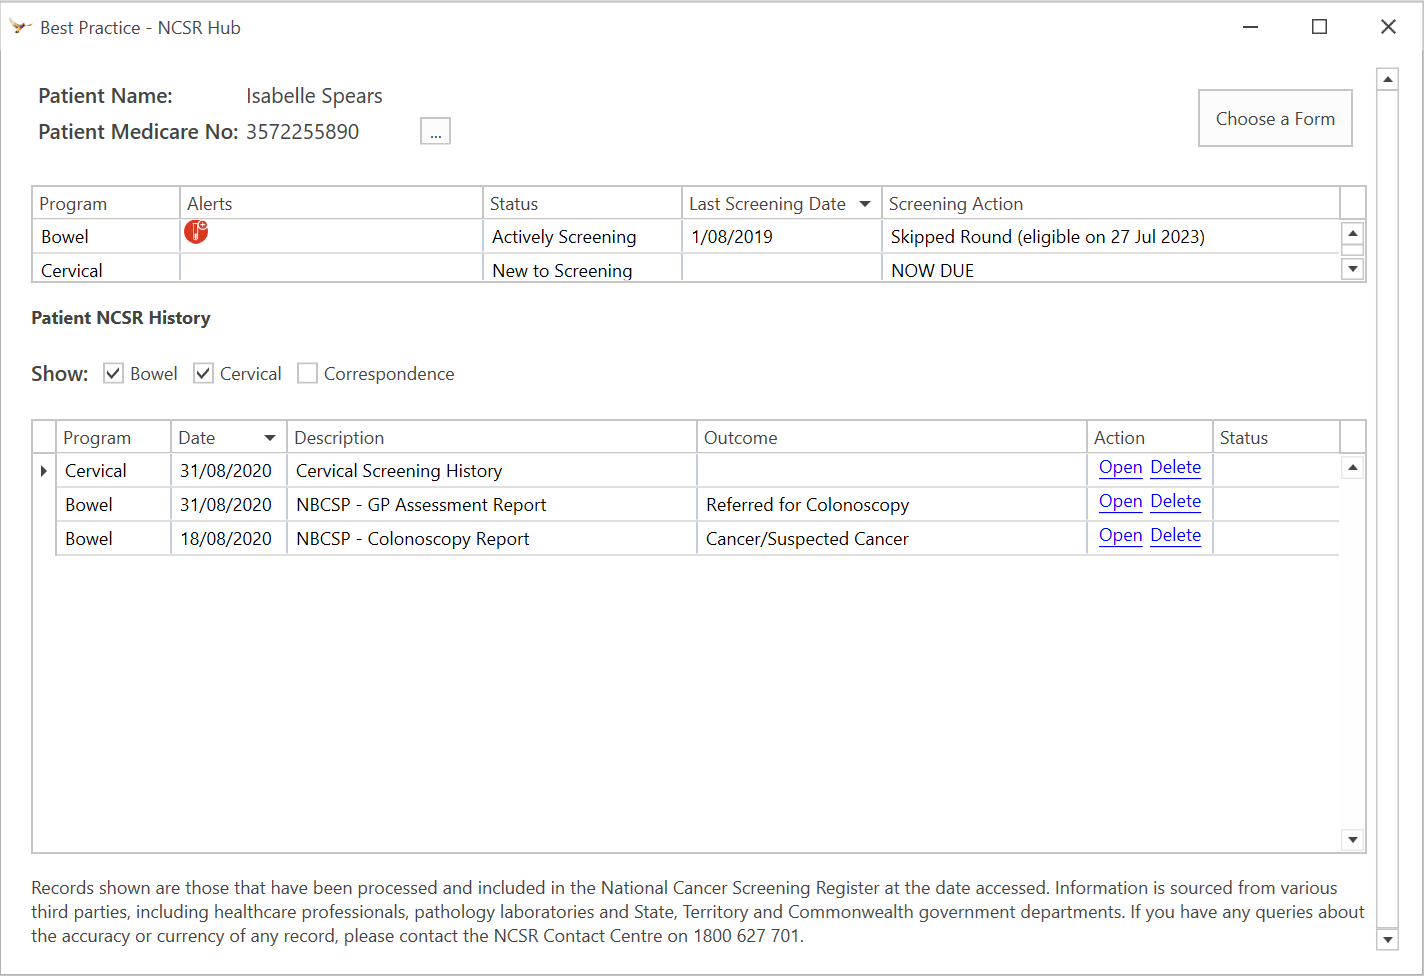Screen dimensions: 1424x976
Task: Open the Cervical Screening History record
Action: pos(1120,467)
